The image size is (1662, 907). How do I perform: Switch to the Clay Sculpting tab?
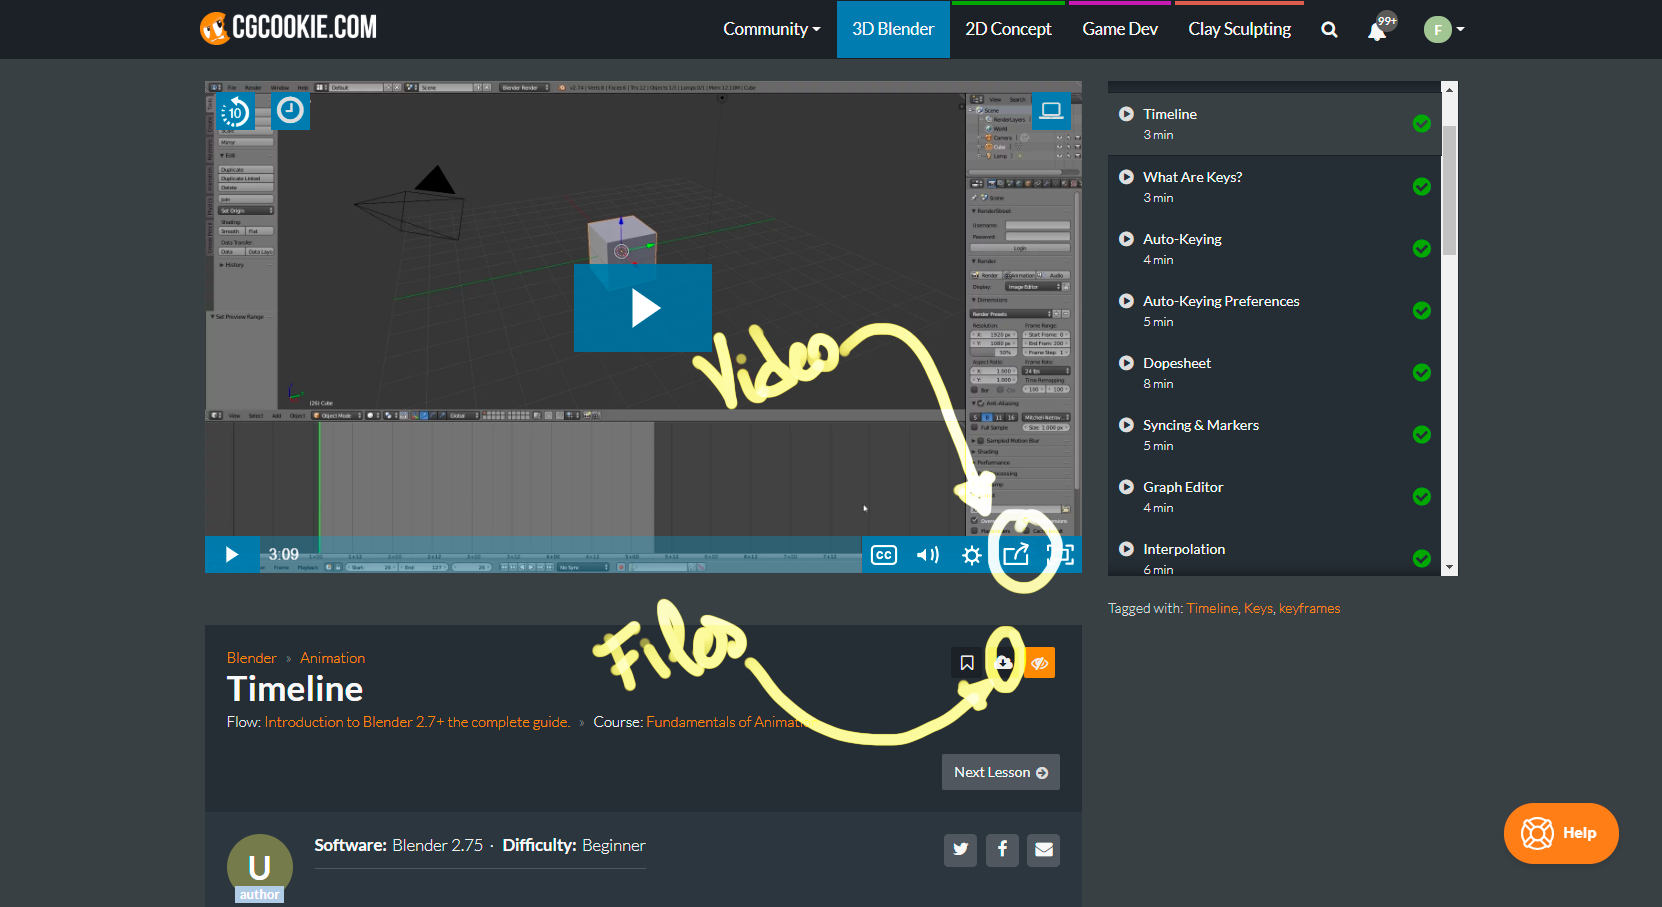pyautogui.click(x=1239, y=30)
